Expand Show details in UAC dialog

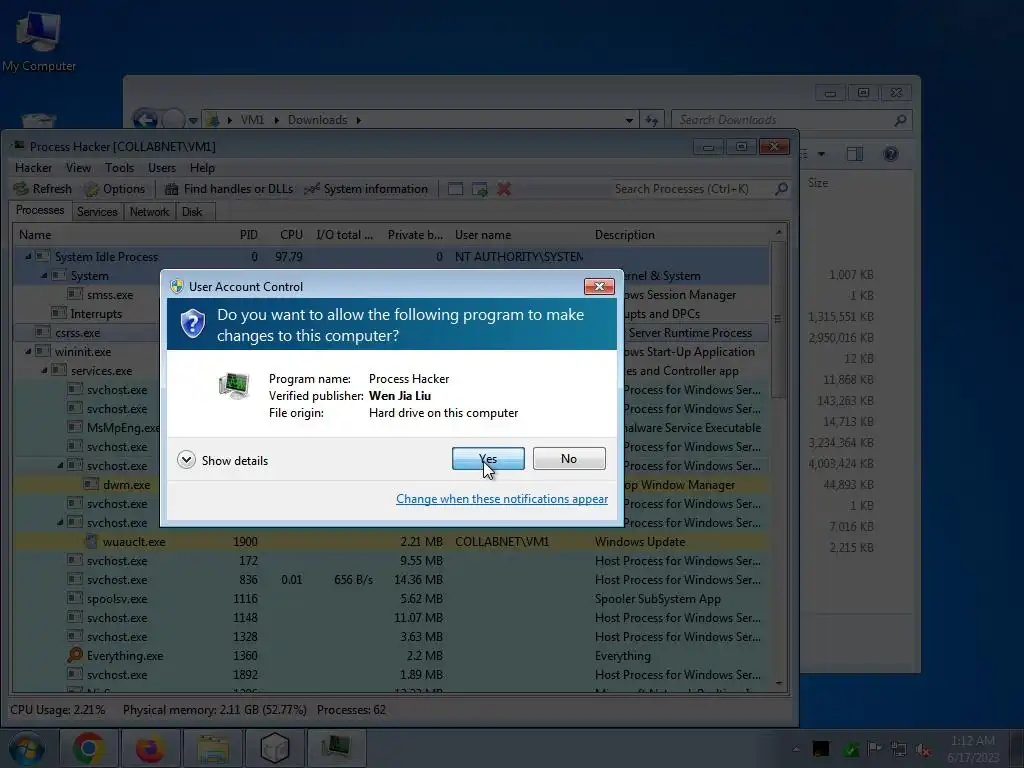tap(223, 460)
